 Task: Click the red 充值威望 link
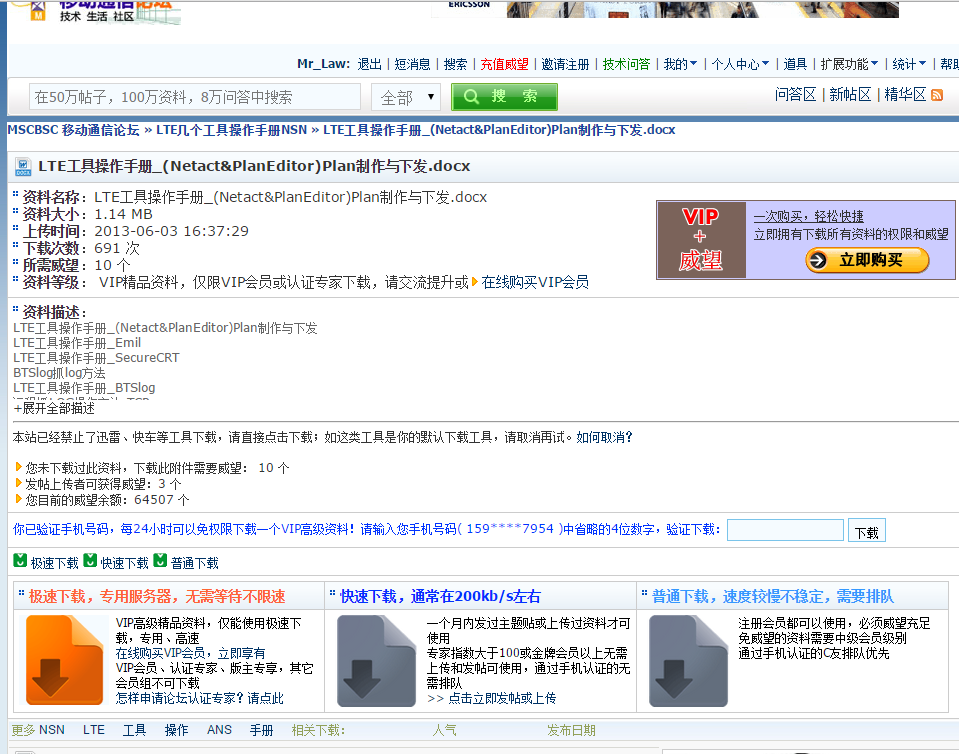(x=505, y=64)
